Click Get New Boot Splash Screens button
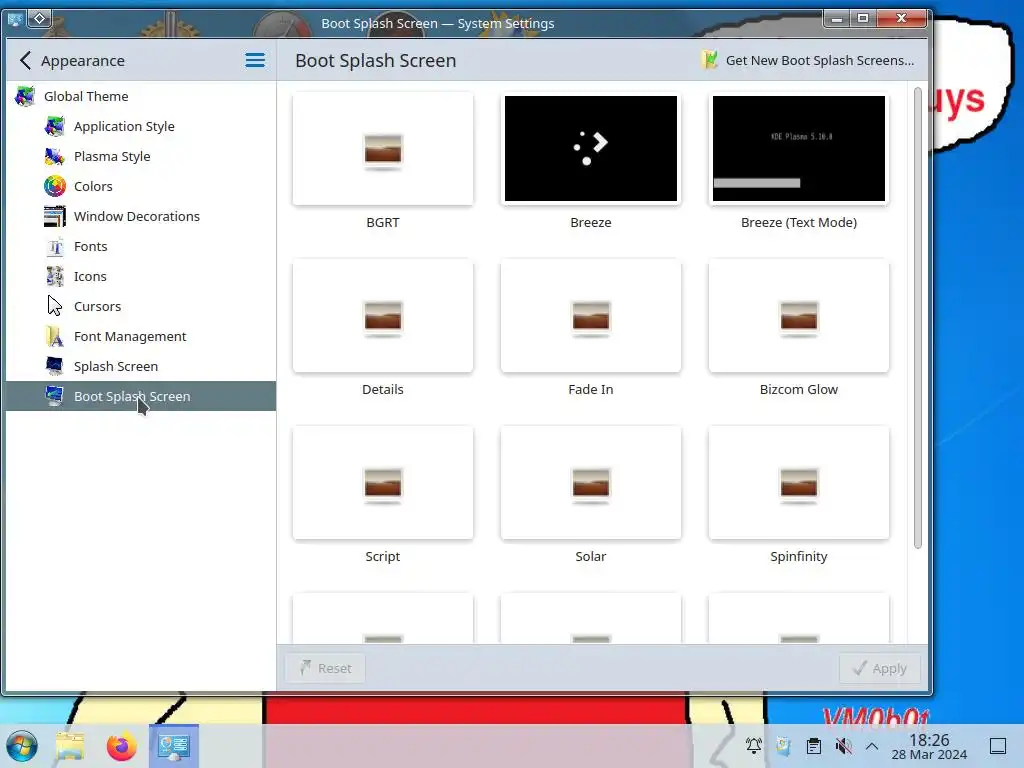 808,60
